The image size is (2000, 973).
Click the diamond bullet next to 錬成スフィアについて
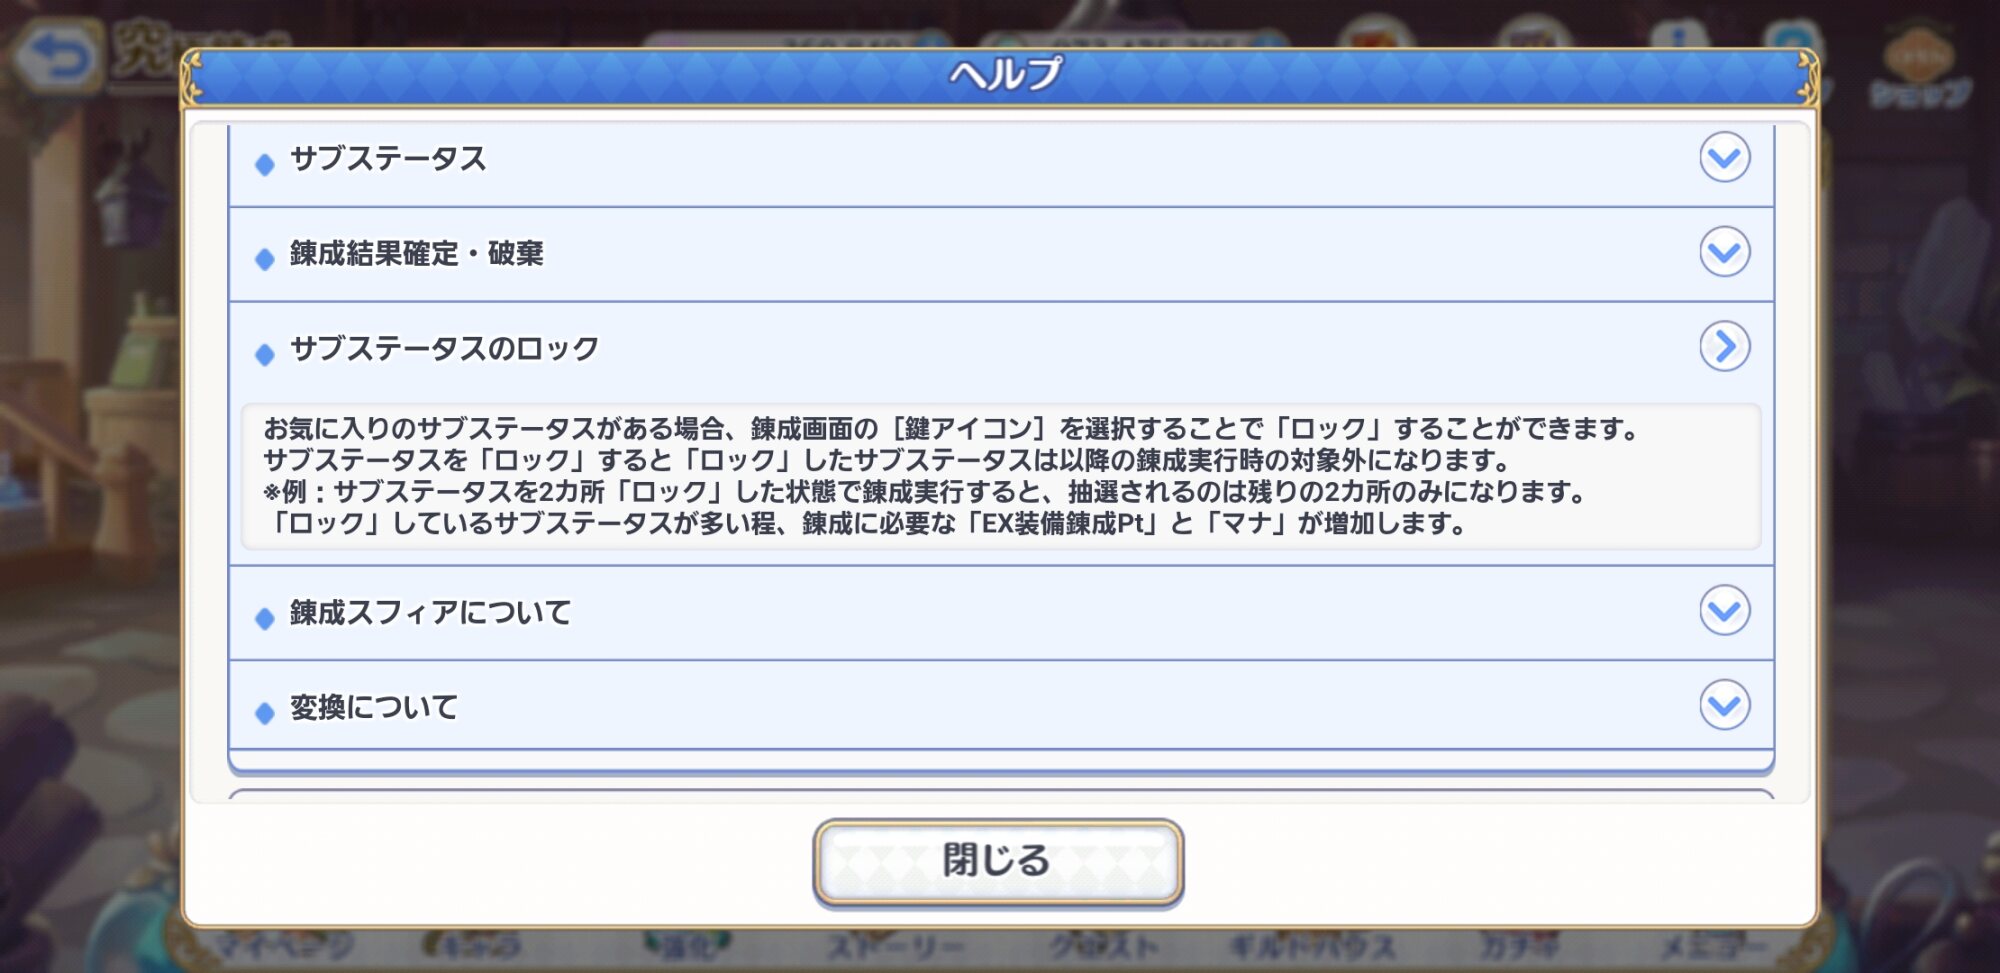(264, 618)
